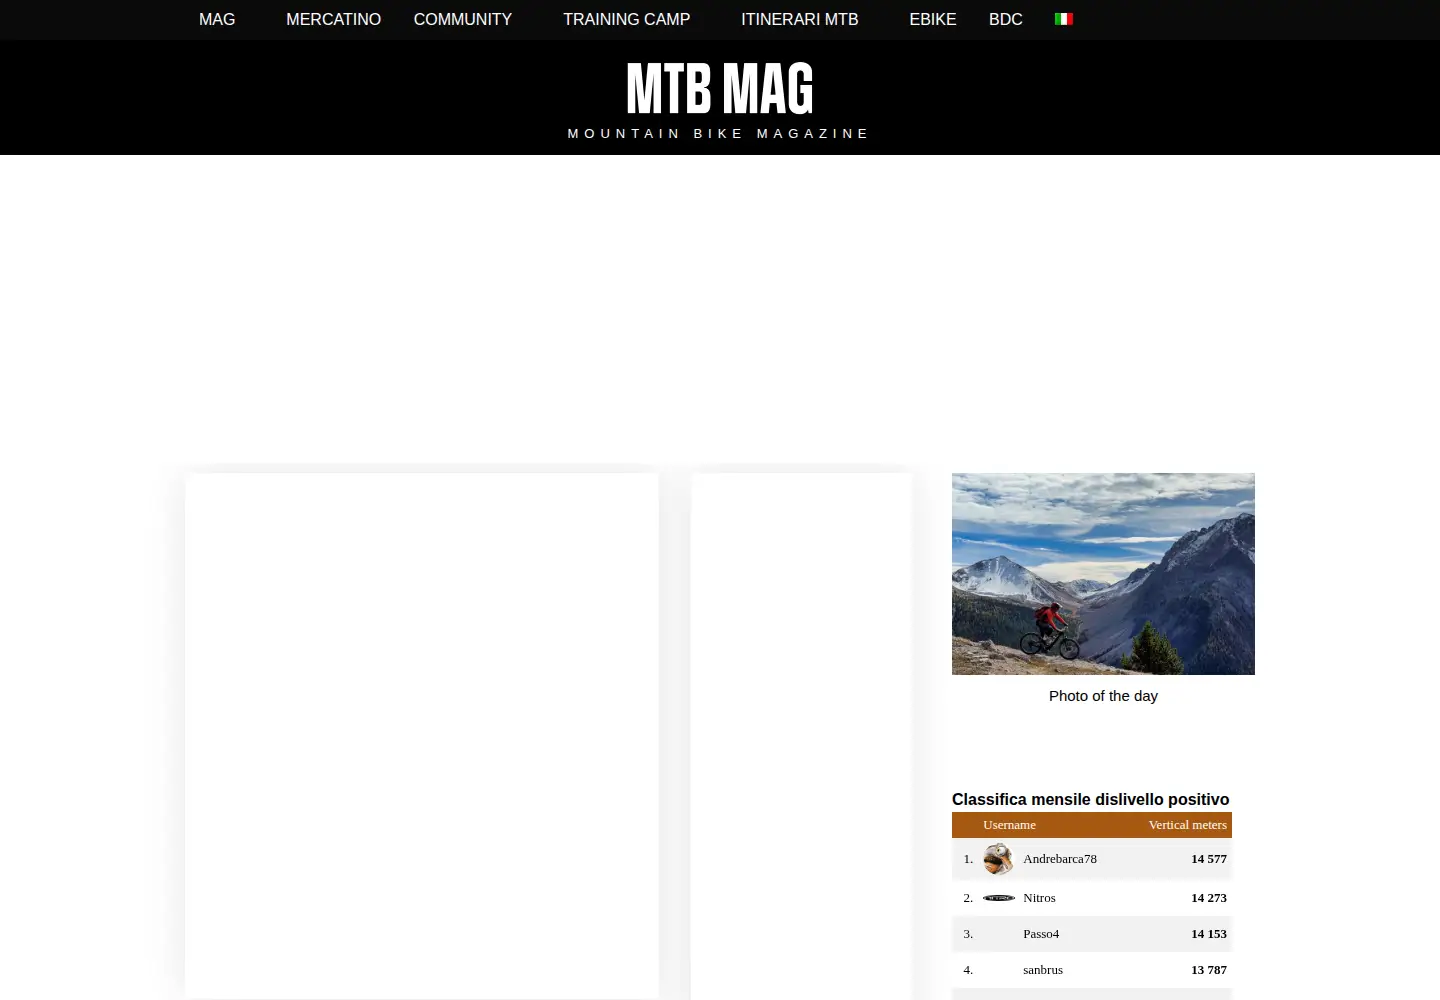Open the EBIKE menu item
Viewport: 1440px width, 1000px height.
(932, 19)
